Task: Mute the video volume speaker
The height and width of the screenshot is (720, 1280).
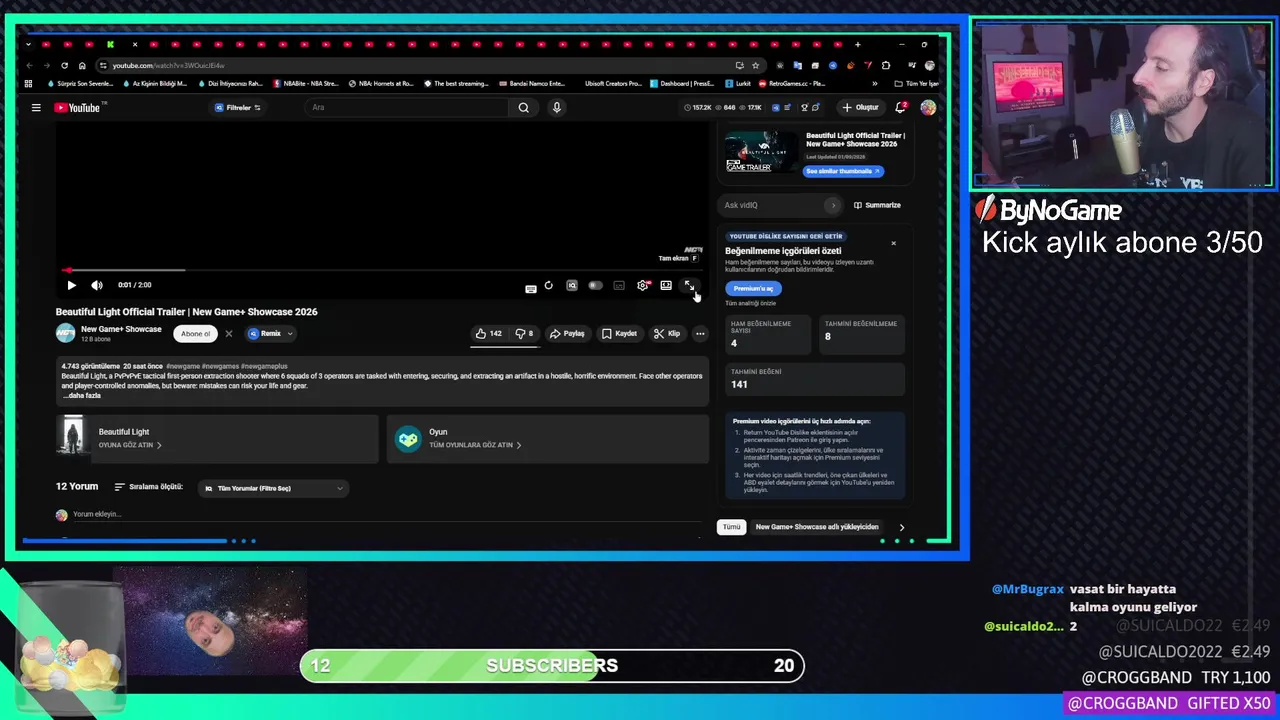Action: pyautogui.click(x=97, y=285)
